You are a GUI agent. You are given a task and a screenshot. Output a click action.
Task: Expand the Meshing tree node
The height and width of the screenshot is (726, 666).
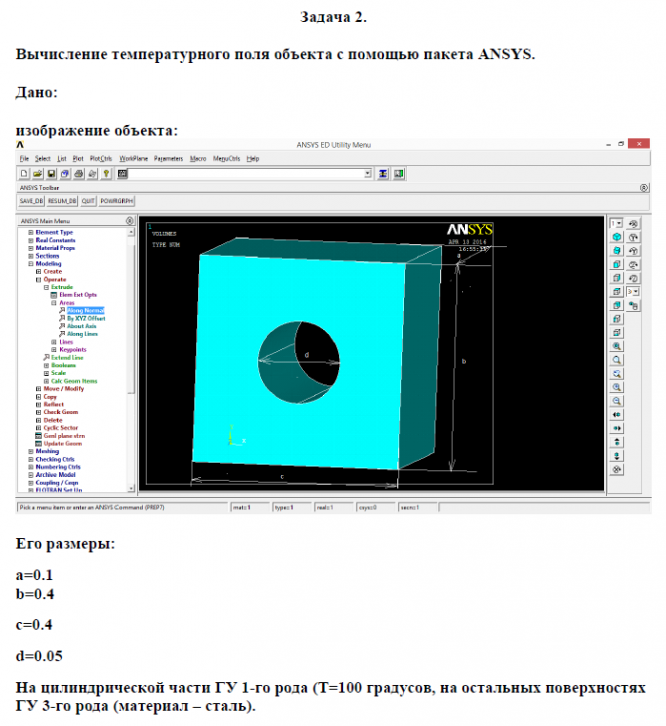(x=31, y=451)
